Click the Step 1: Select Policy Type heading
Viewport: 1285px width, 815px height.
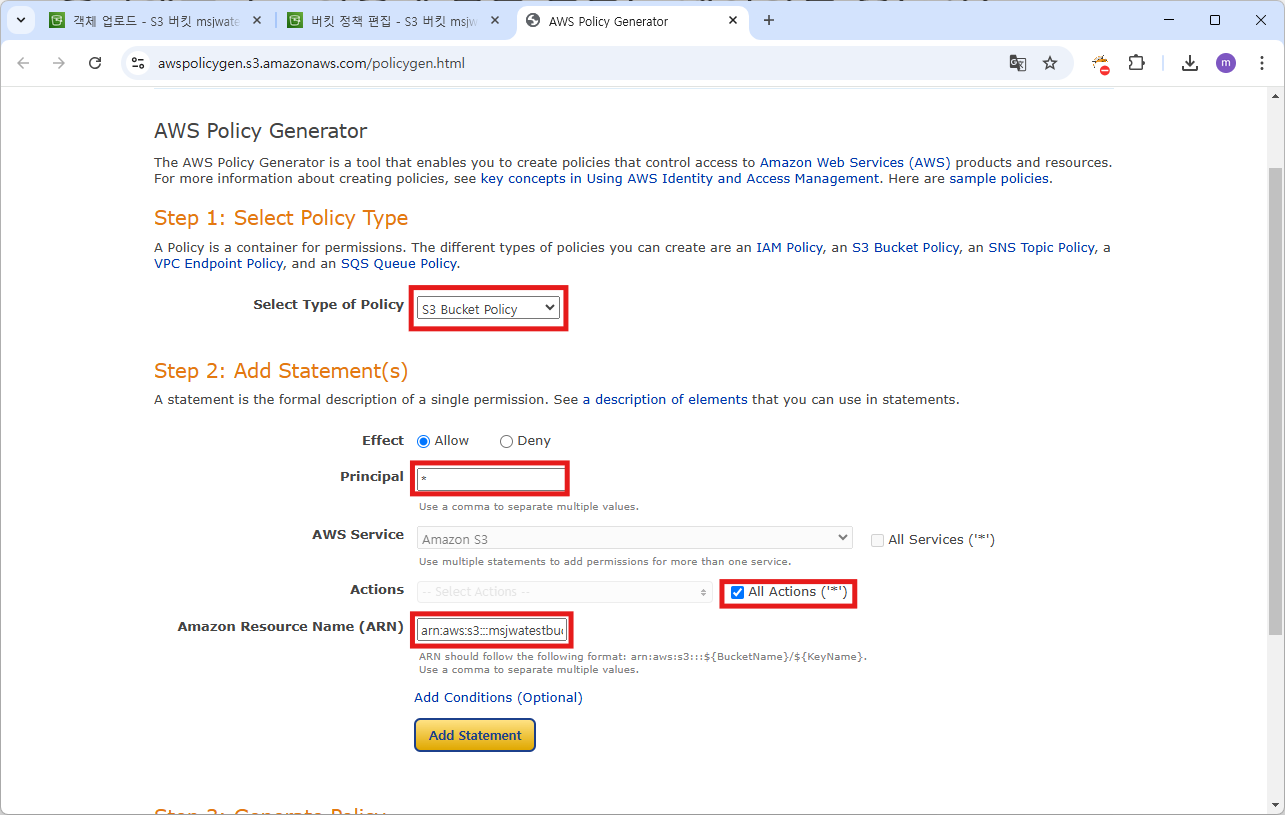click(x=281, y=218)
